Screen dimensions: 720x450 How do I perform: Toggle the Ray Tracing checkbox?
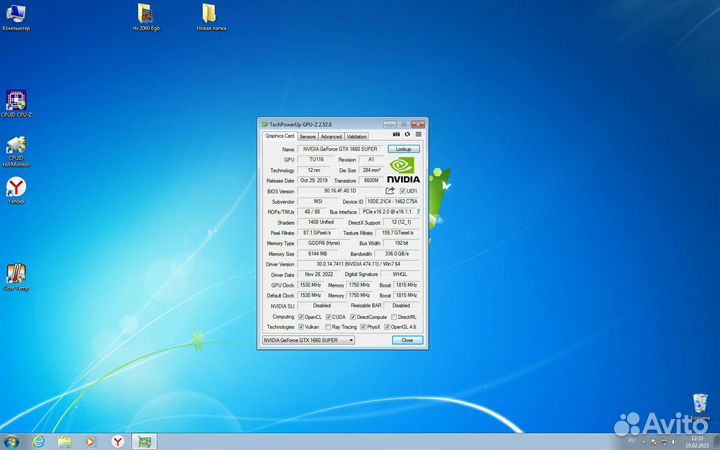pos(328,327)
